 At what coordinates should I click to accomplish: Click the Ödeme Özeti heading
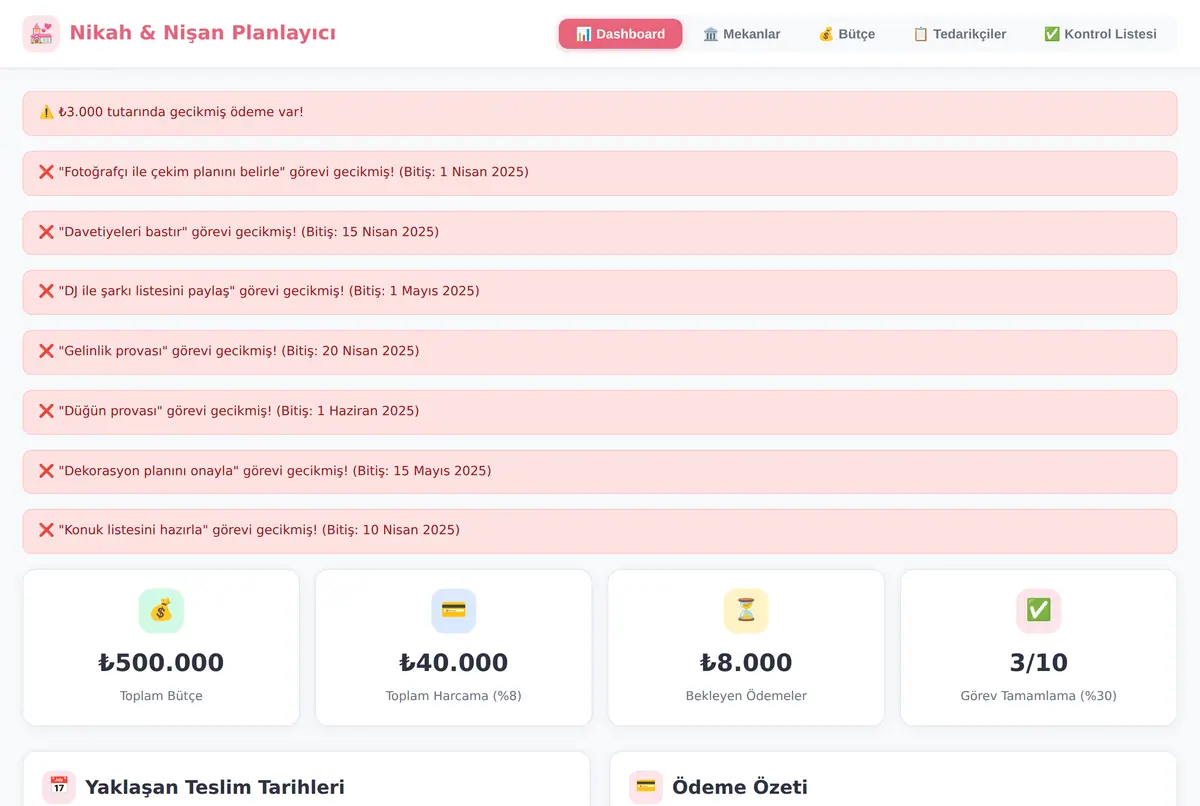tap(740, 787)
